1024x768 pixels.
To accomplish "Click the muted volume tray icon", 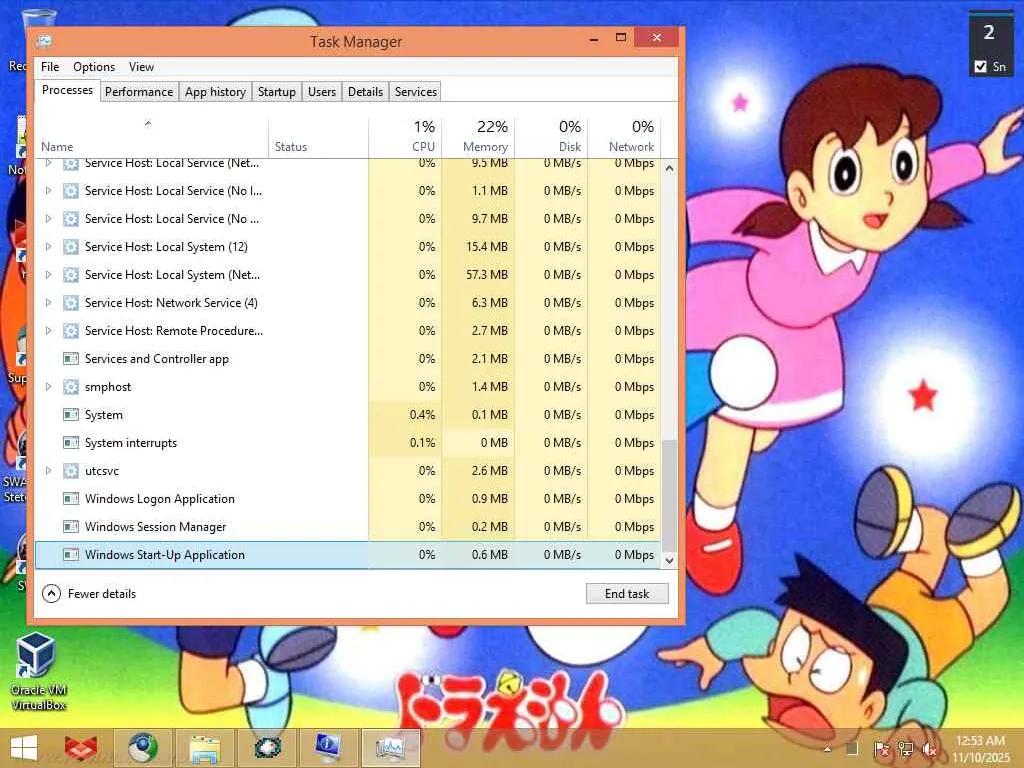I will click(x=929, y=749).
